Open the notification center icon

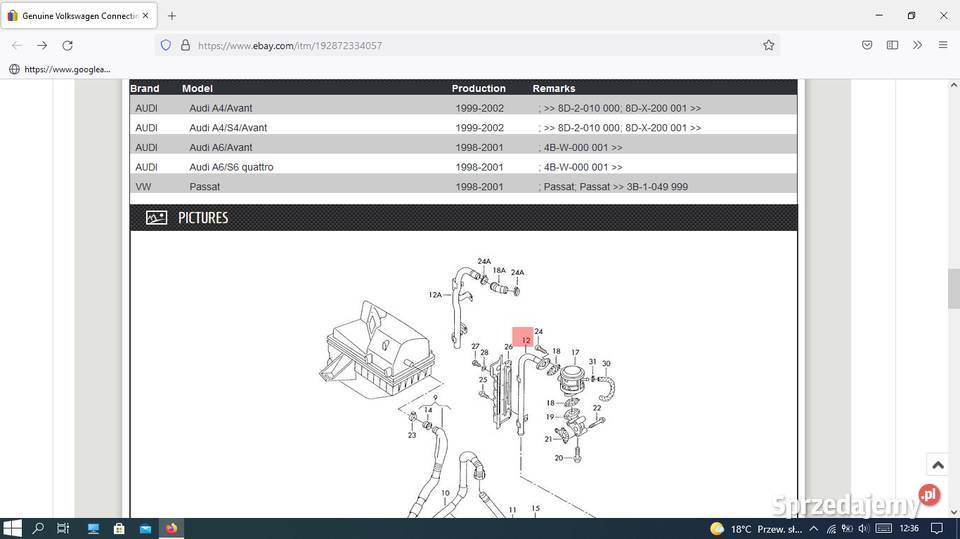[x=937, y=529]
